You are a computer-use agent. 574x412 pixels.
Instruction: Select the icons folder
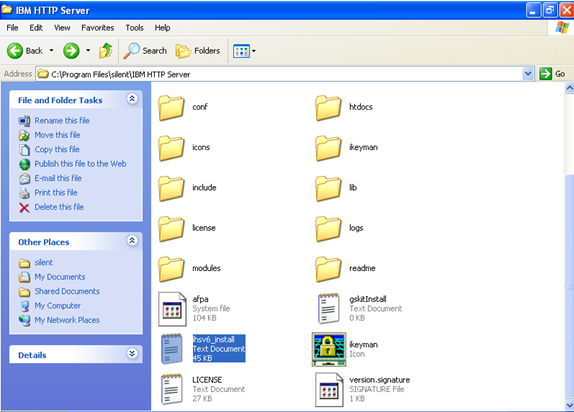[x=171, y=148]
